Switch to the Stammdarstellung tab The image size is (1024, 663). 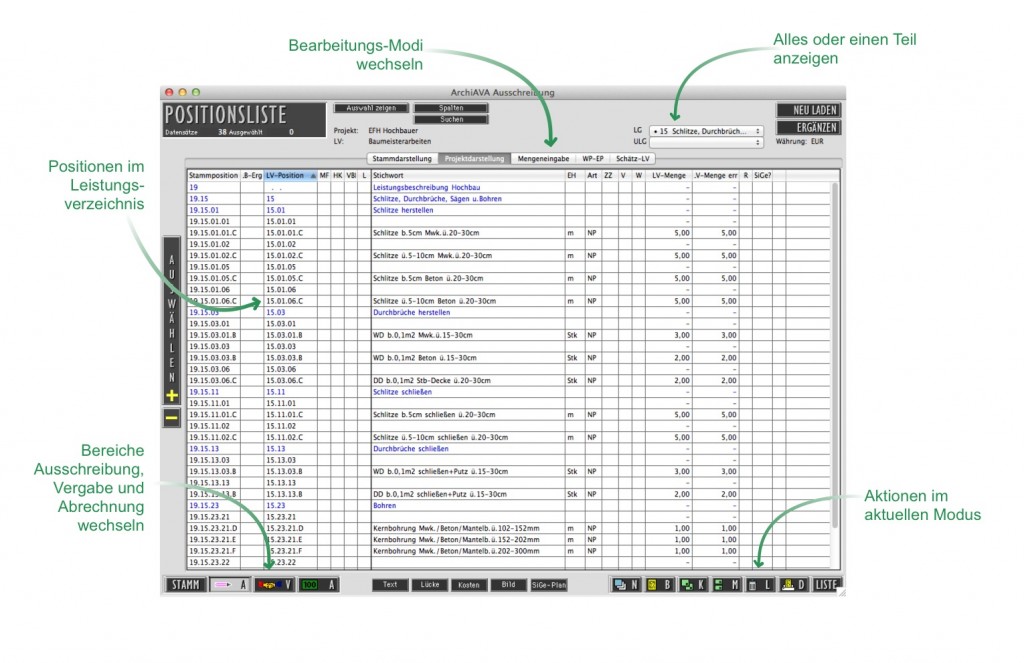pyautogui.click(x=402, y=159)
